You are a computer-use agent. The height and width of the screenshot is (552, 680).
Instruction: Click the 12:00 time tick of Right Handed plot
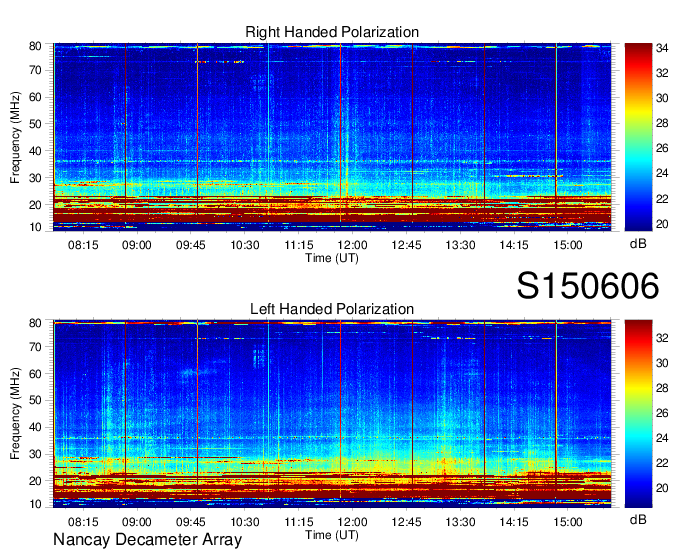tap(353, 245)
